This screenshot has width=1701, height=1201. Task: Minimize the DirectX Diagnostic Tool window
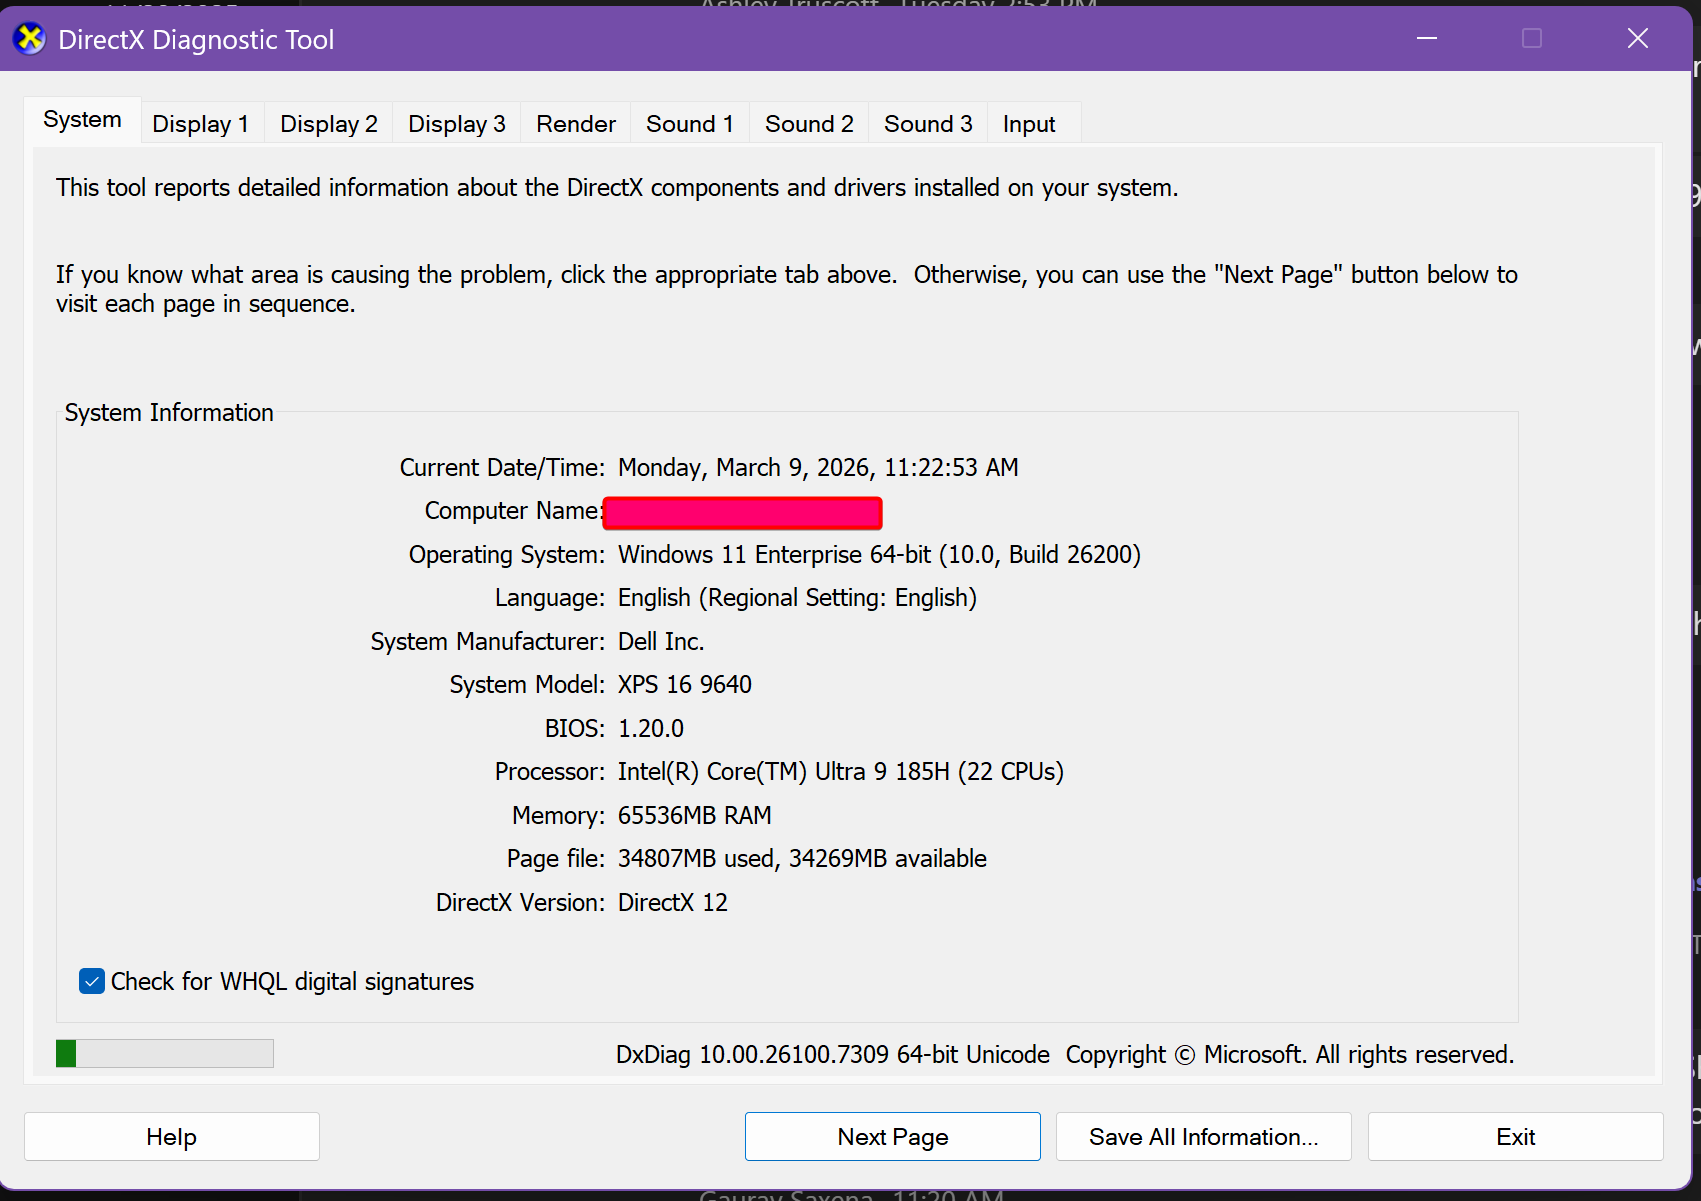(1427, 38)
